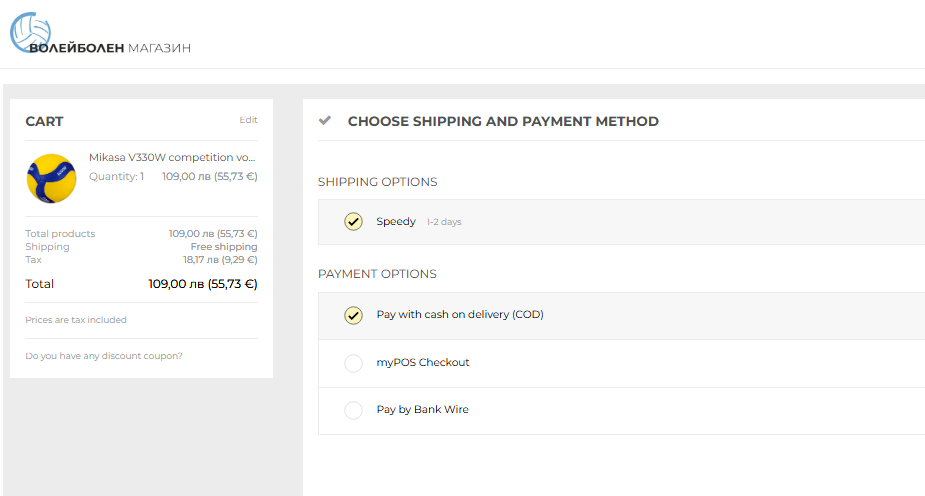
Task: Click the 1-2 days delivery time text
Action: tap(444, 222)
